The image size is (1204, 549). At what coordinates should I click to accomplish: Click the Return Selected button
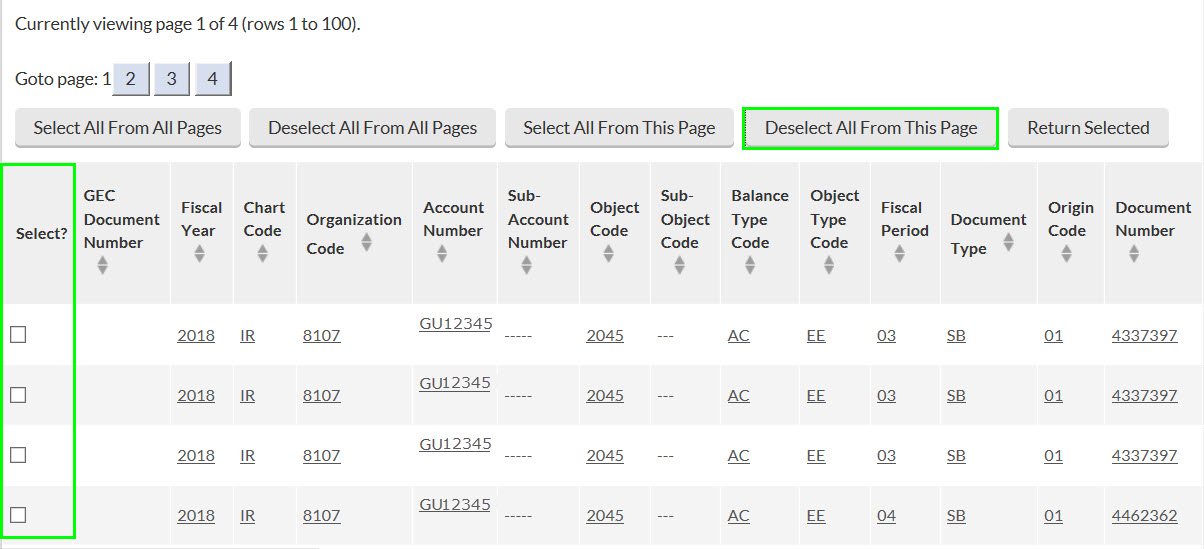click(x=1088, y=128)
